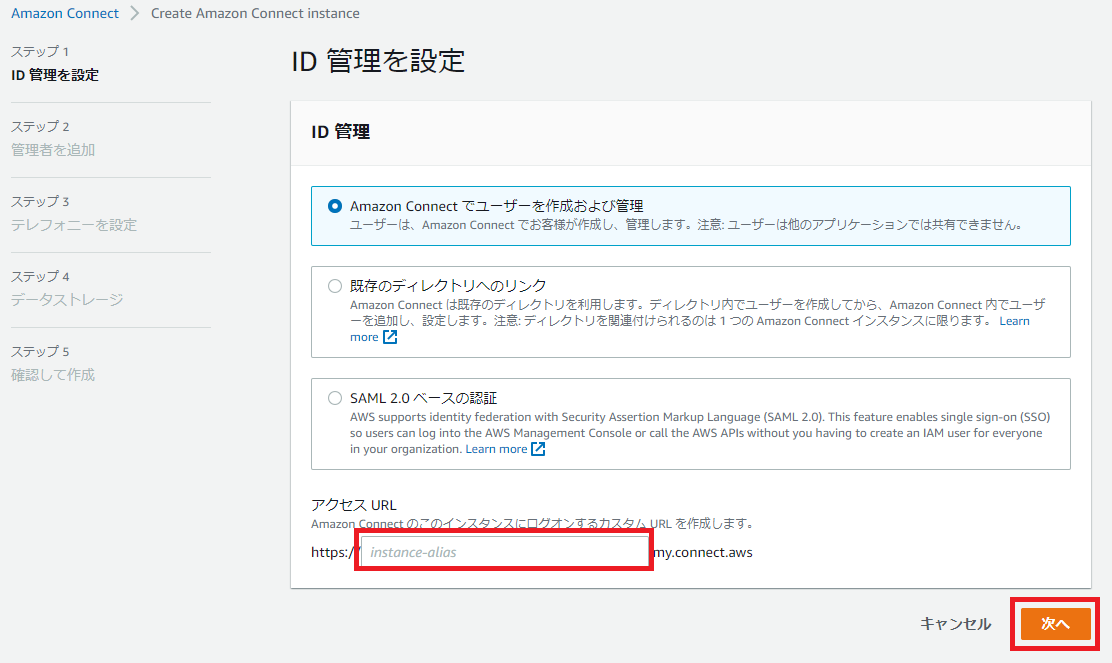Viewport: 1112px width, 663px height.
Task: Click the アクセス URL label
Action: pyautogui.click(x=353, y=505)
